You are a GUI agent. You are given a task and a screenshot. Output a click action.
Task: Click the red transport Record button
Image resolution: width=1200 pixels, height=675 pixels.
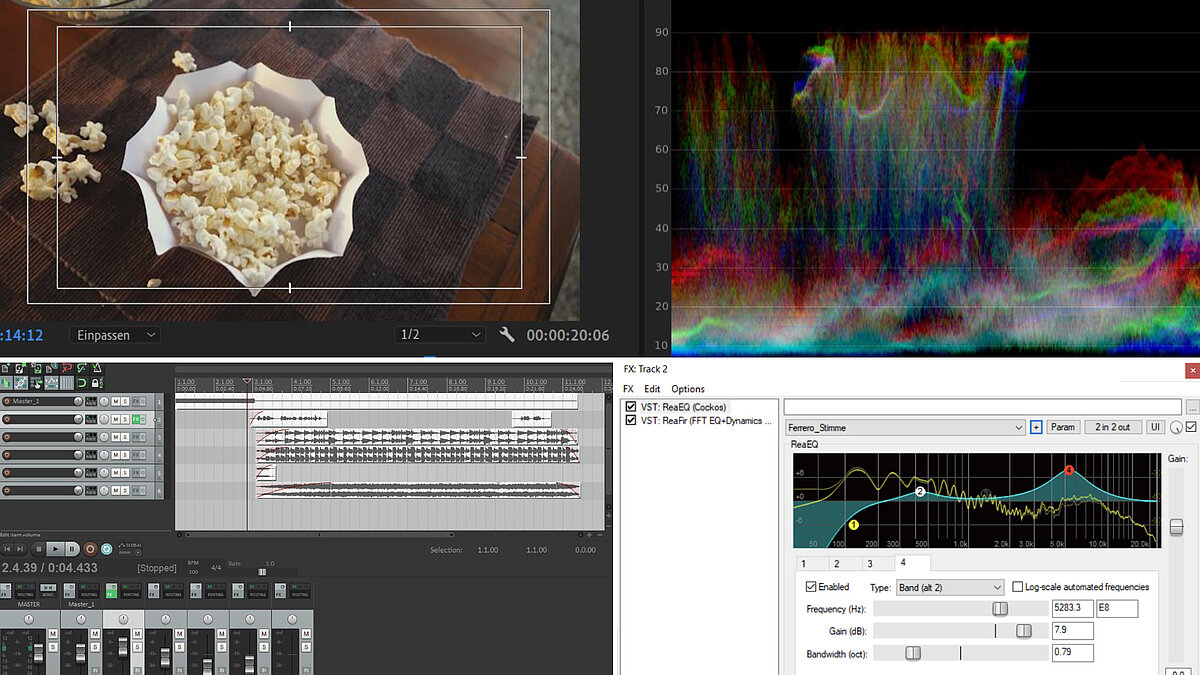coord(90,549)
